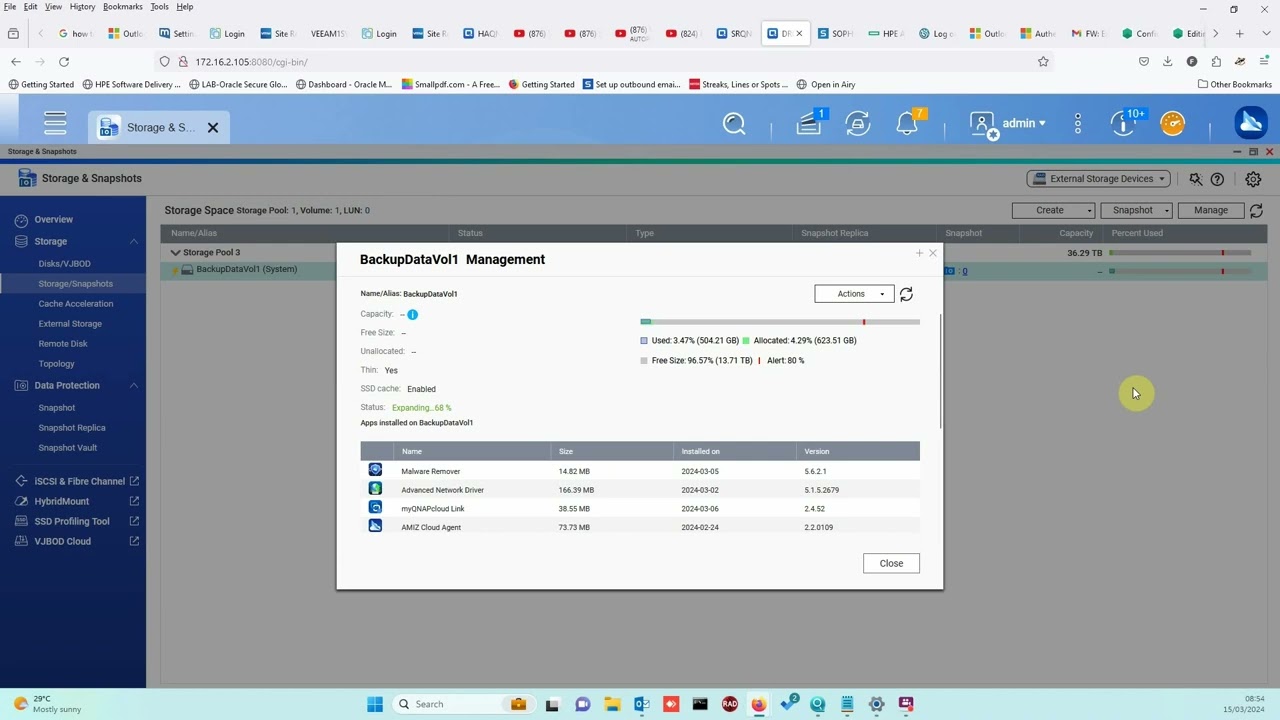Collapse the Storage sidebar section
The height and width of the screenshot is (720, 1280).
coord(133,241)
